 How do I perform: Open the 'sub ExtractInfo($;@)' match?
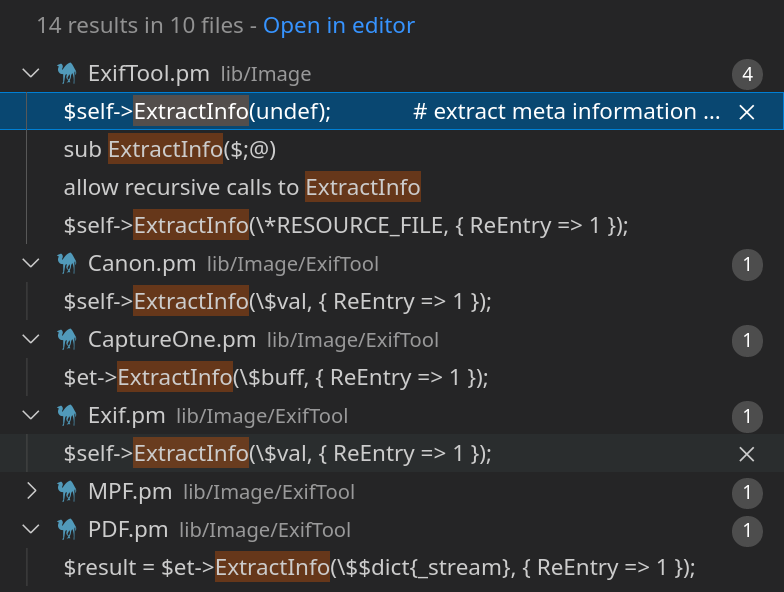(169, 150)
